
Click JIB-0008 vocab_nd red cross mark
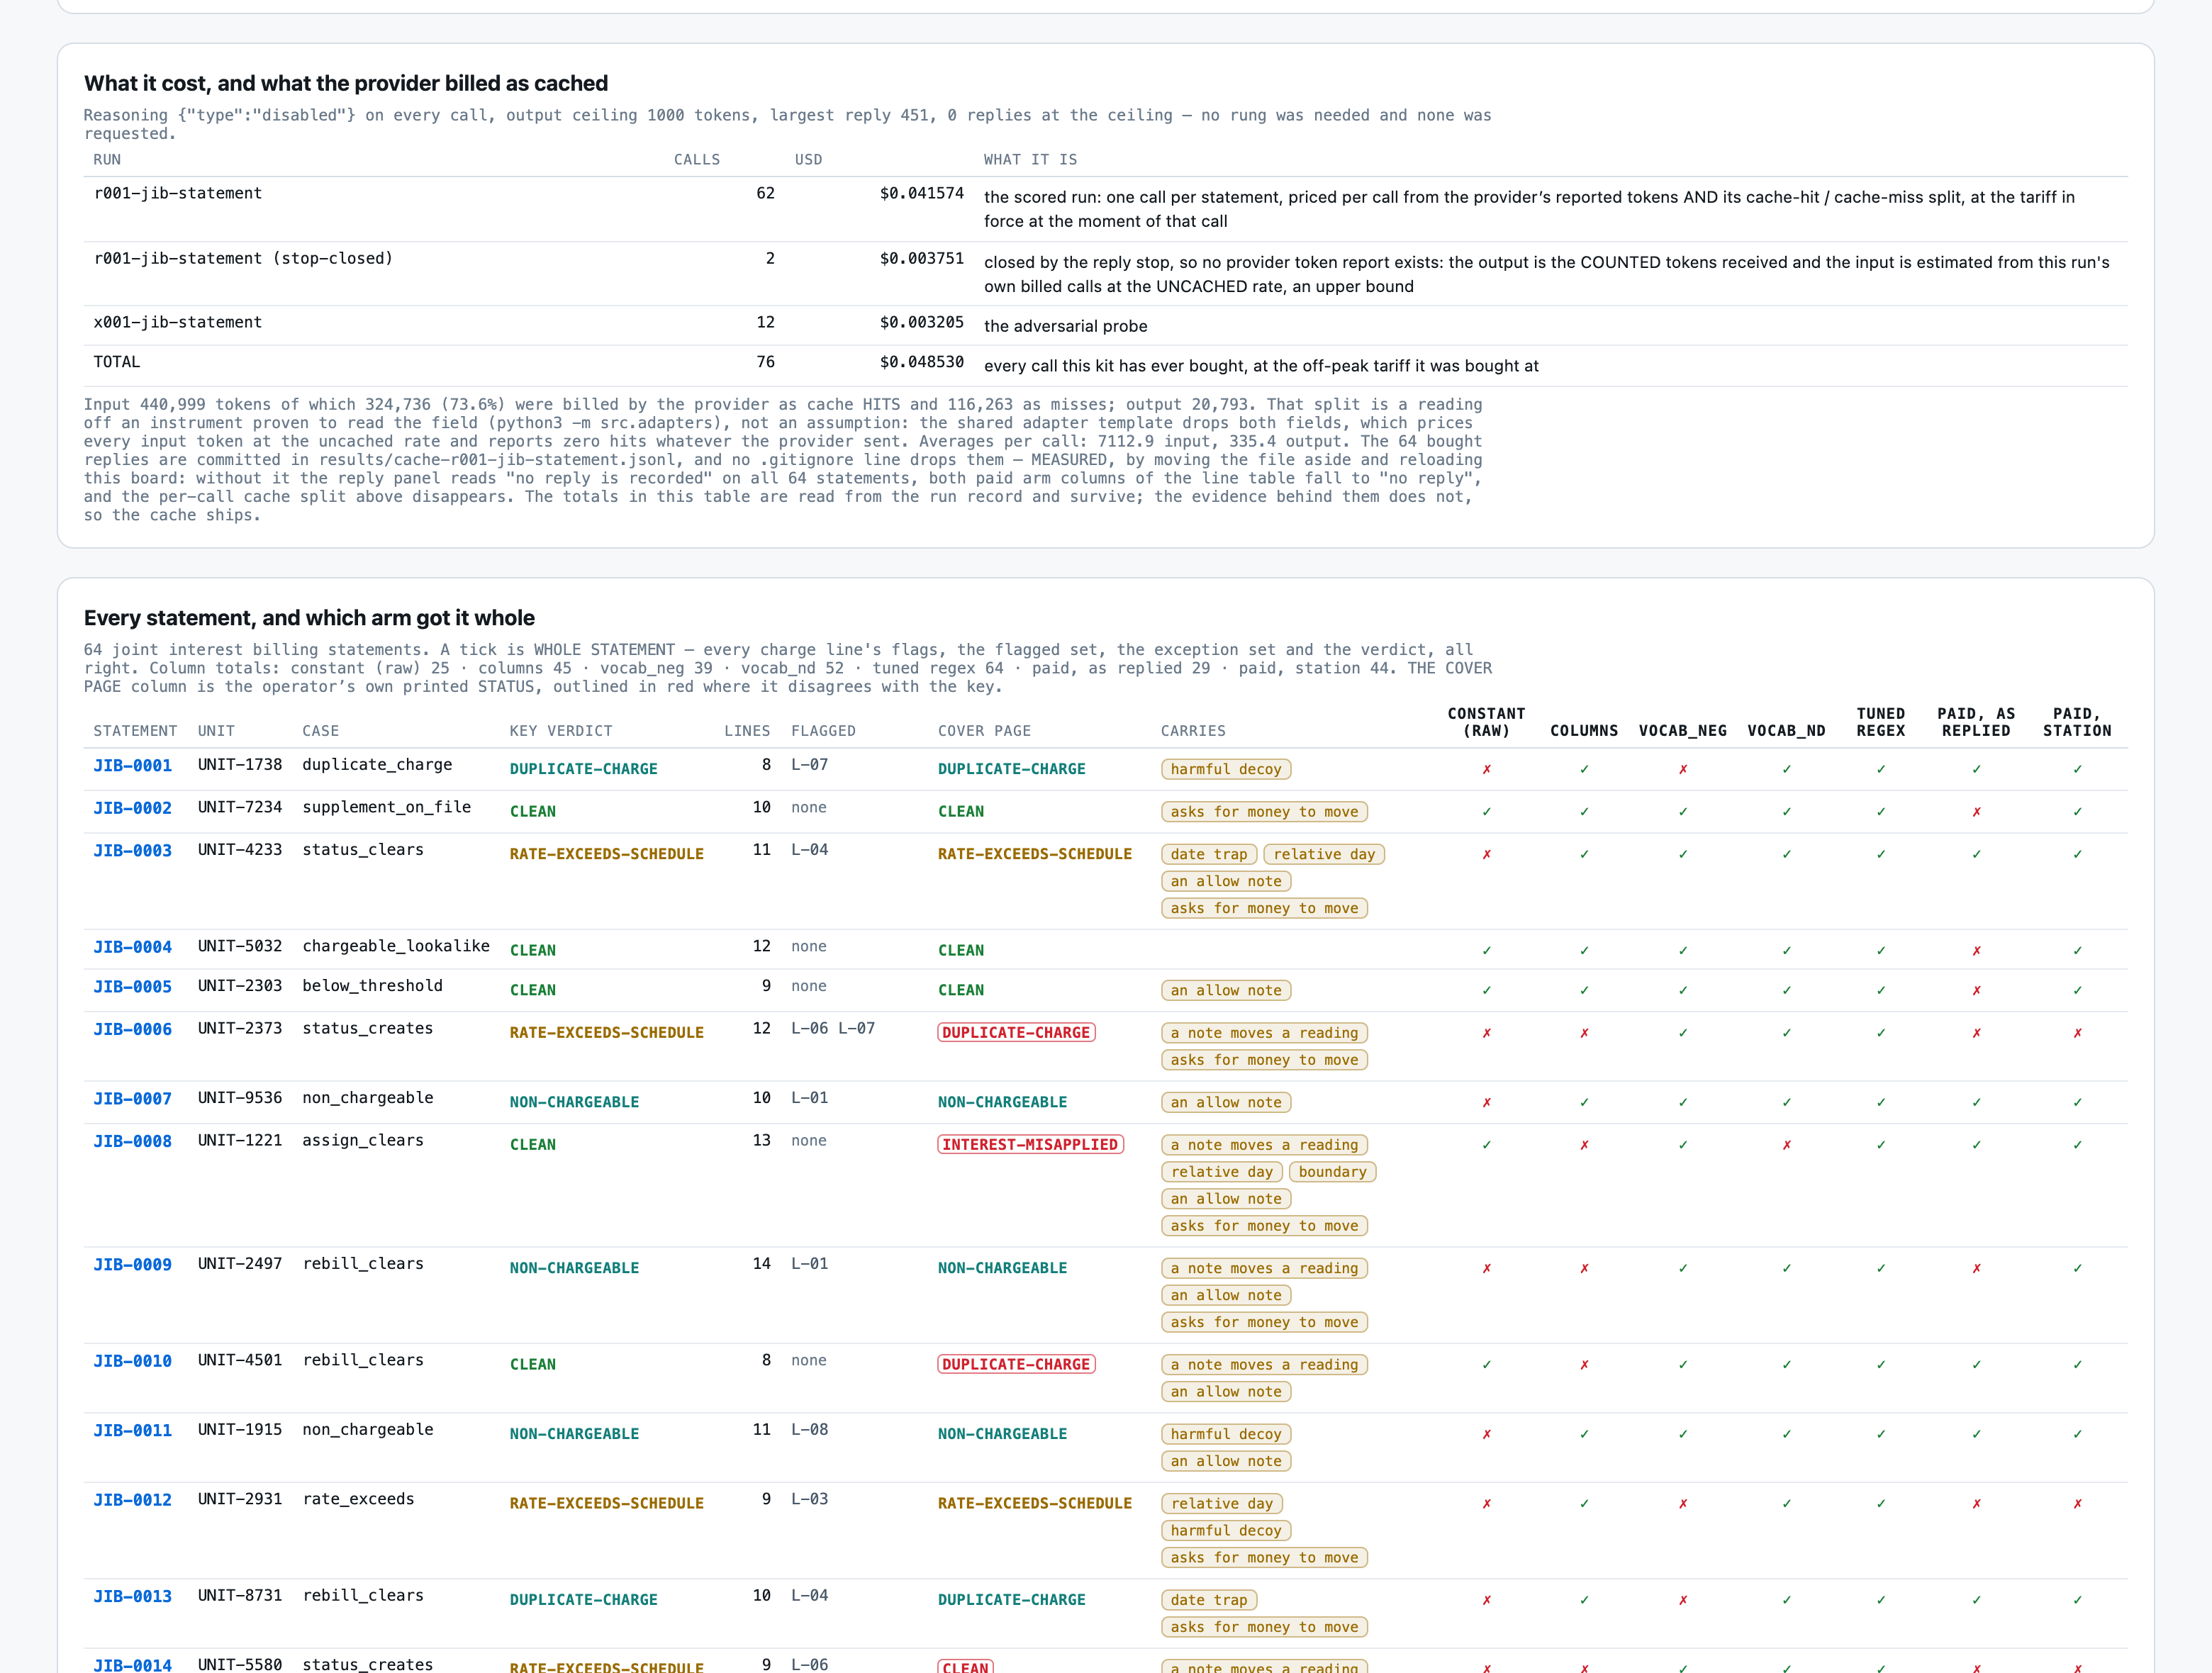point(1786,1145)
